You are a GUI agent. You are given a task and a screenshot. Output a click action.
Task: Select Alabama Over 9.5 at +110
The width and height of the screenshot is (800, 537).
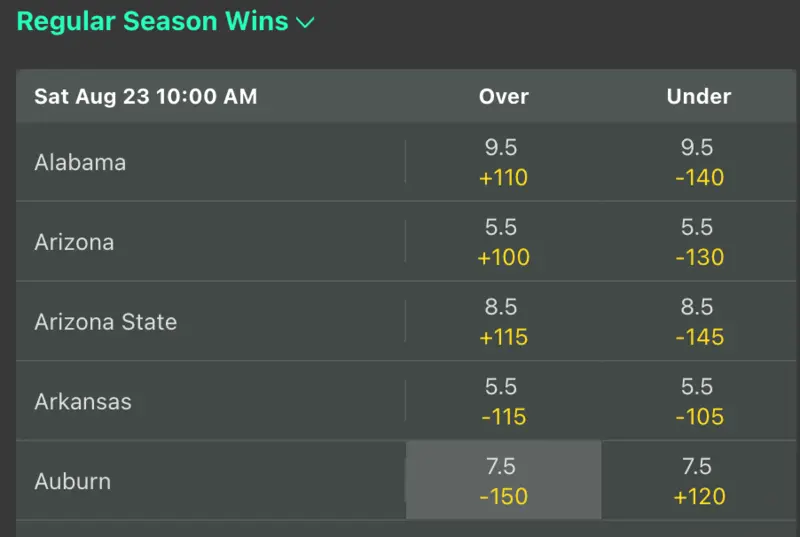click(x=503, y=162)
